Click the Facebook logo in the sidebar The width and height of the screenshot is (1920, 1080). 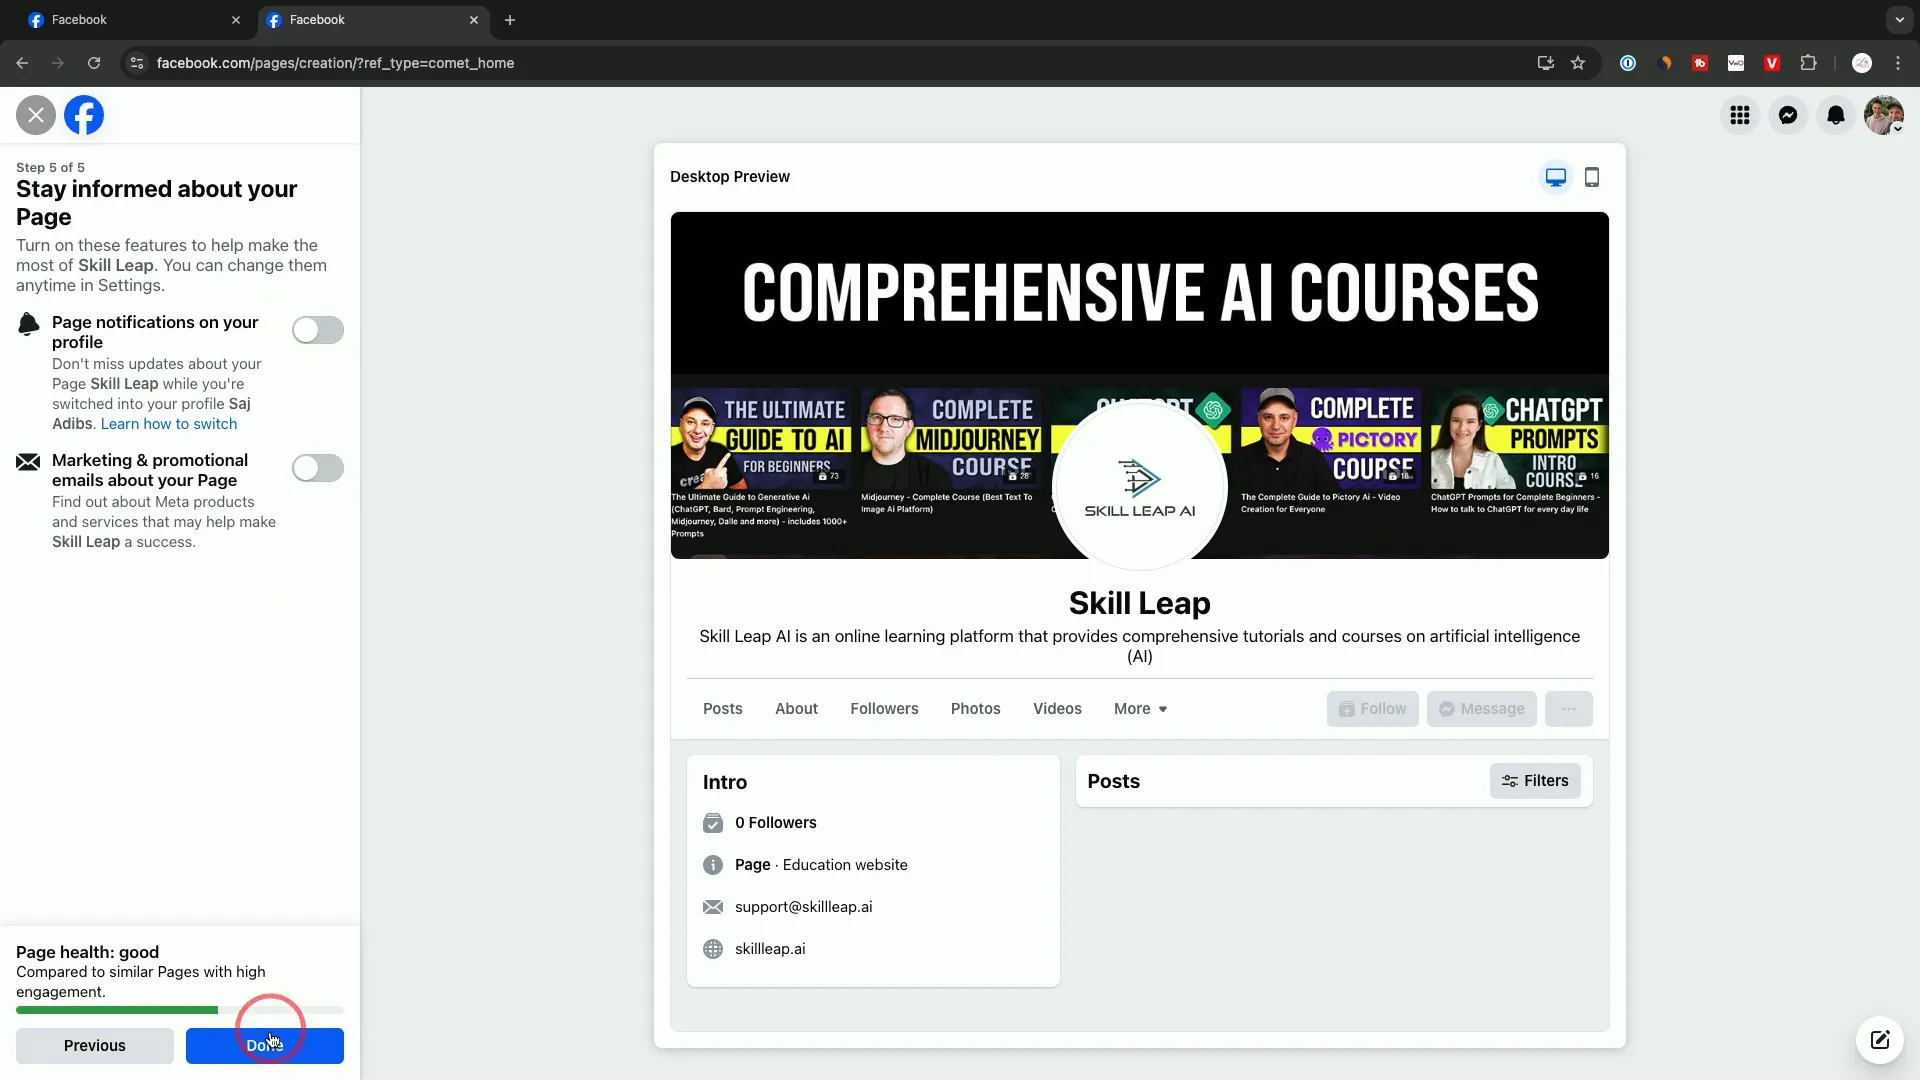click(84, 115)
